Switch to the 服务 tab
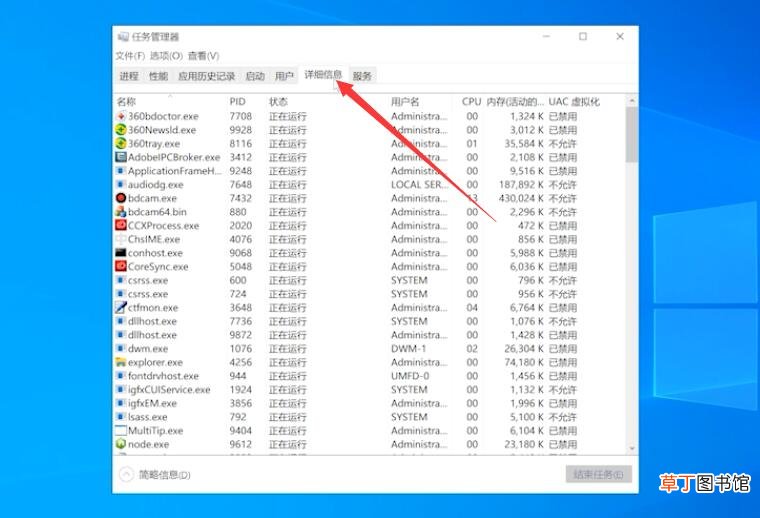The height and width of the screenshot is (518, 760). tap(362, 76)
